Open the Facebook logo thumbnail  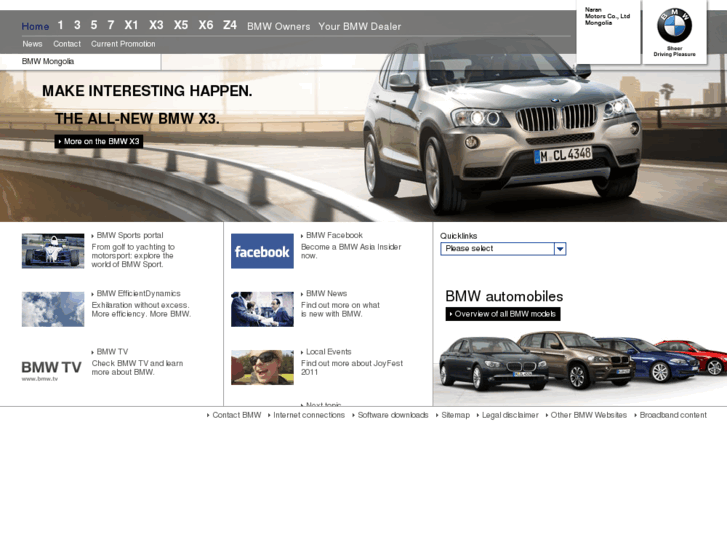coord(262,251)
